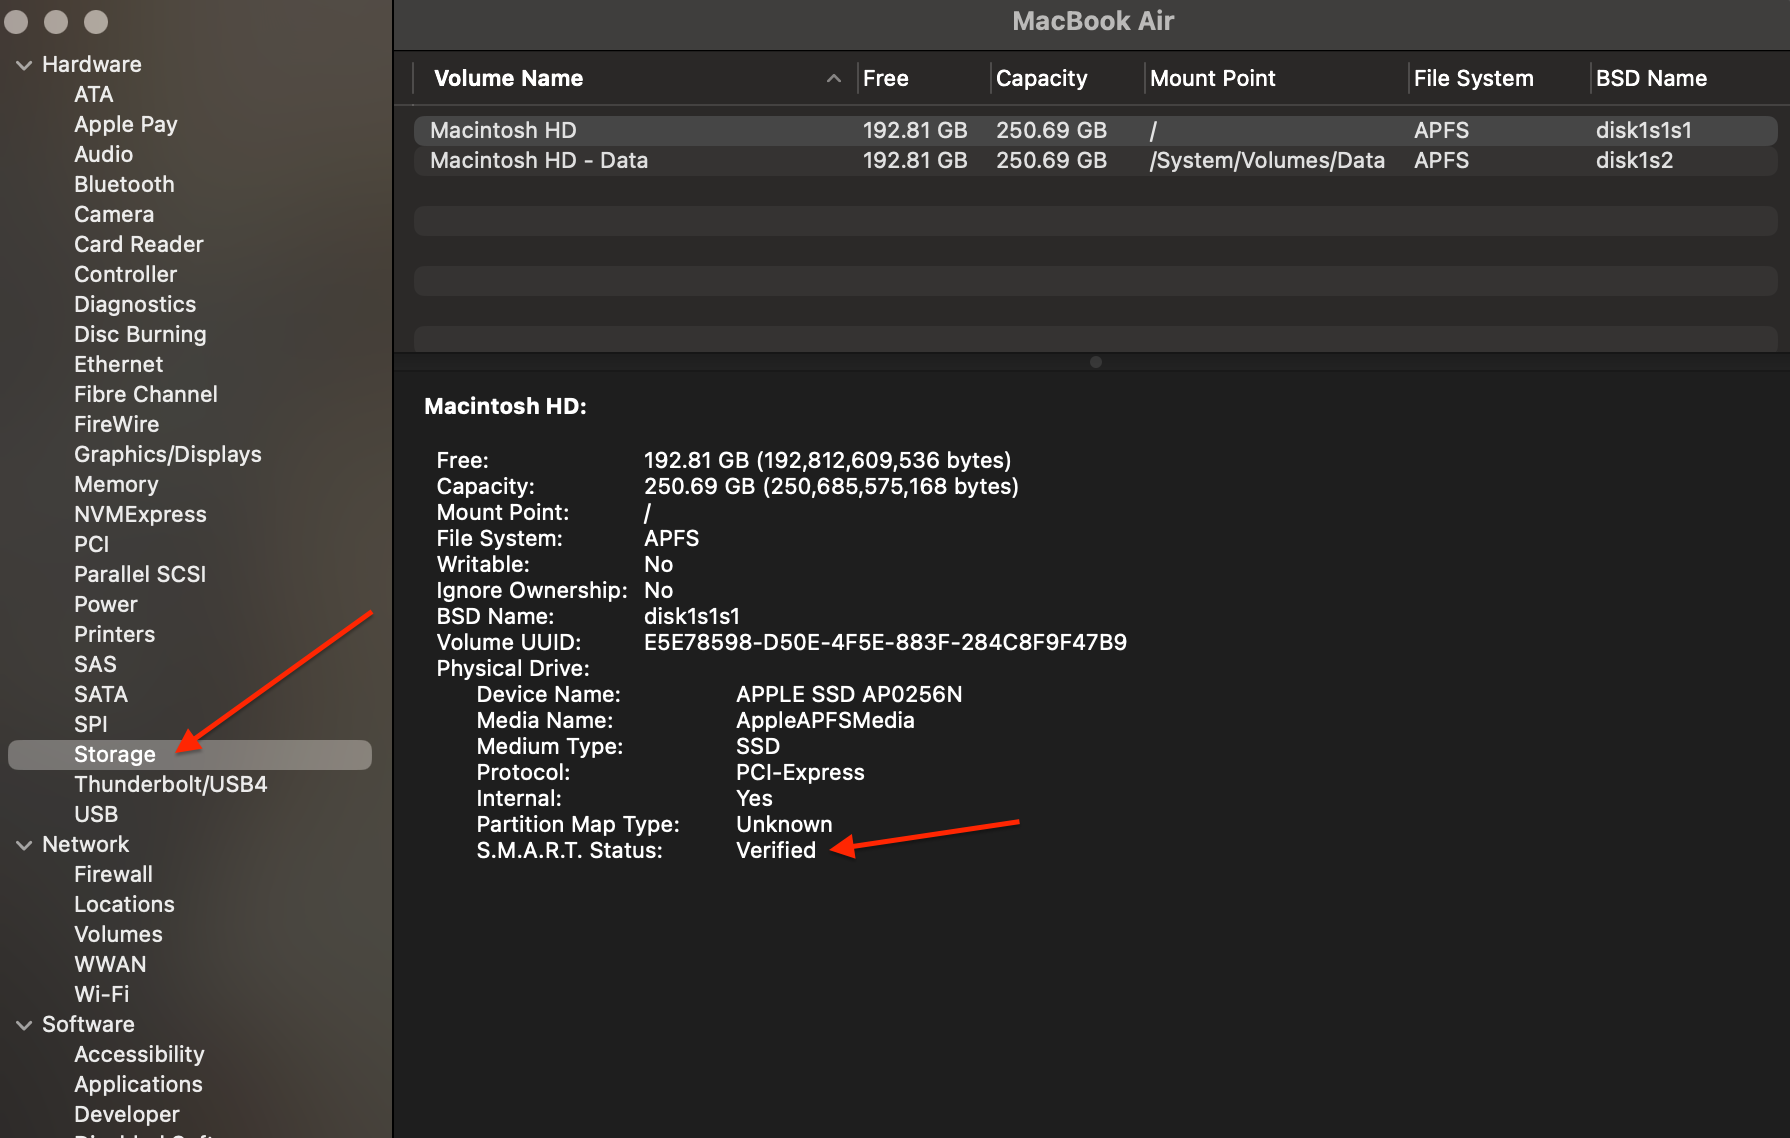Select Audio in the sidebar
This screenshot has height=1138, width=1790.
click(103, 154)
